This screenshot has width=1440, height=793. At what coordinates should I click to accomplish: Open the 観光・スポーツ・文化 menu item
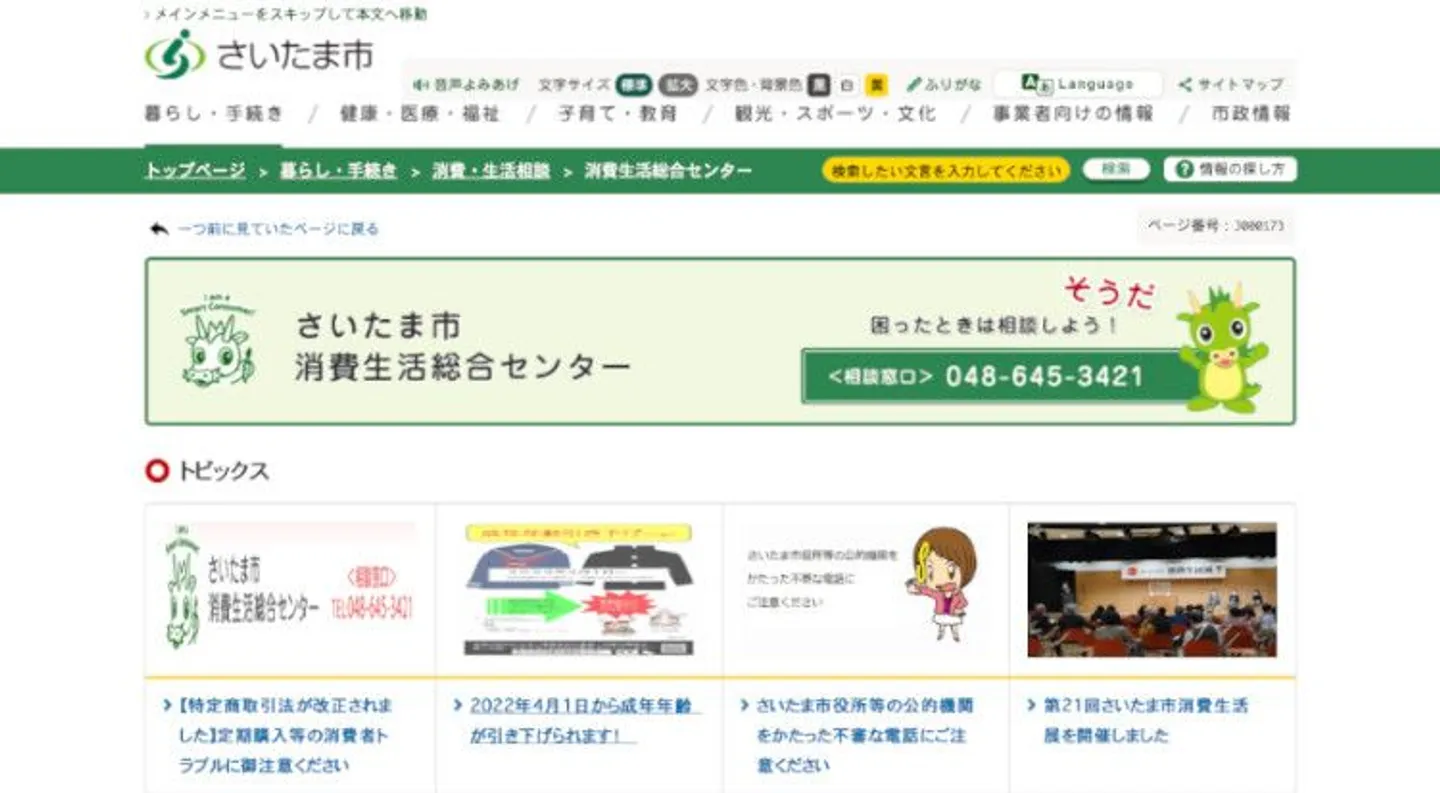[x=835, y=114]
